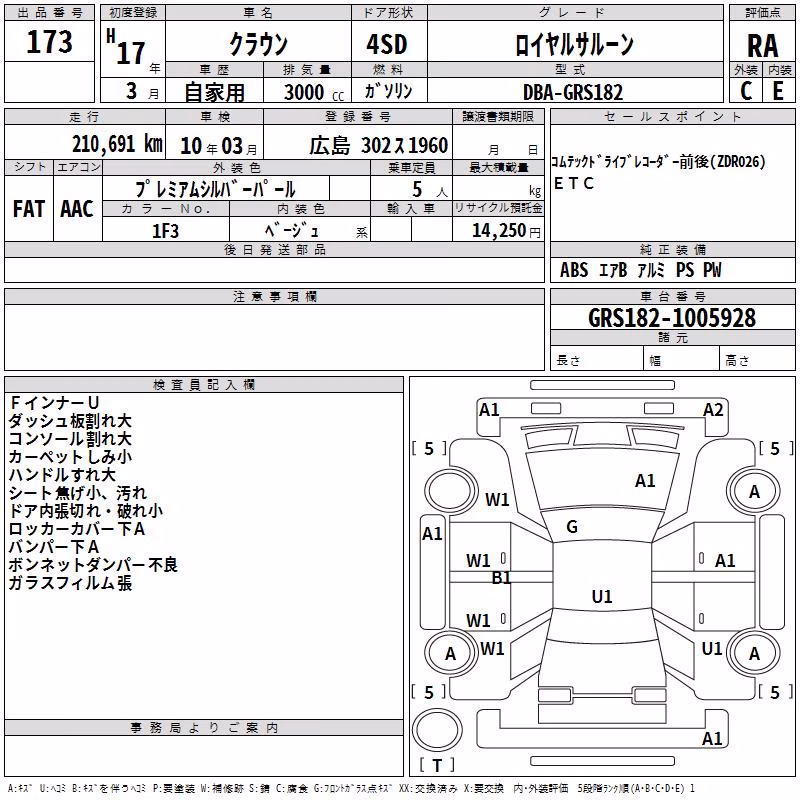Click the 幅 dimension field
Viewport: 800px width, 800px height.
pyautogui.click(x=682, y=360)
